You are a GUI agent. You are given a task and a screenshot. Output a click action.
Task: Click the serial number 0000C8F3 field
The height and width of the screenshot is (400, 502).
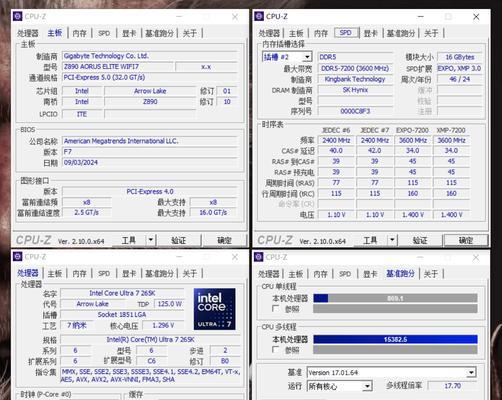tap(355, 111)
